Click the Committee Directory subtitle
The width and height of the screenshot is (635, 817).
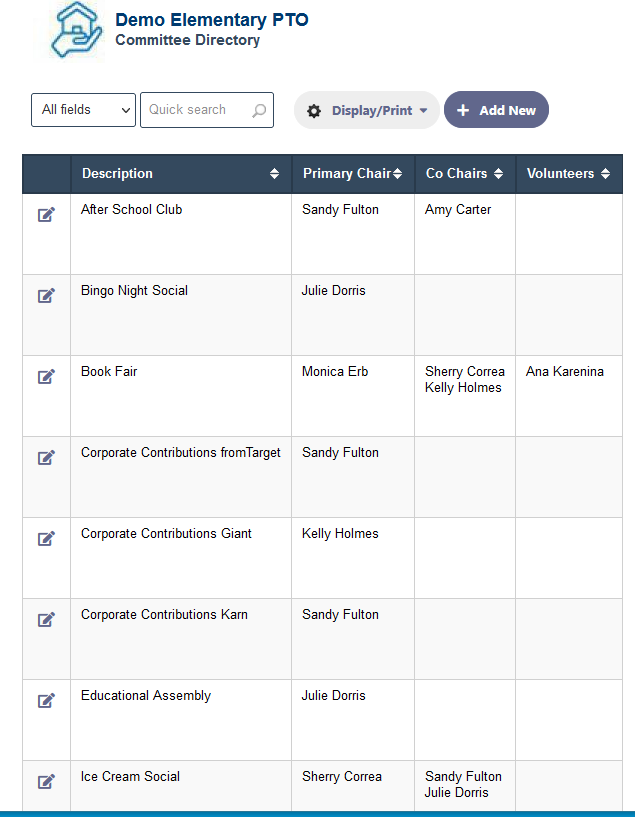(188, 40)
